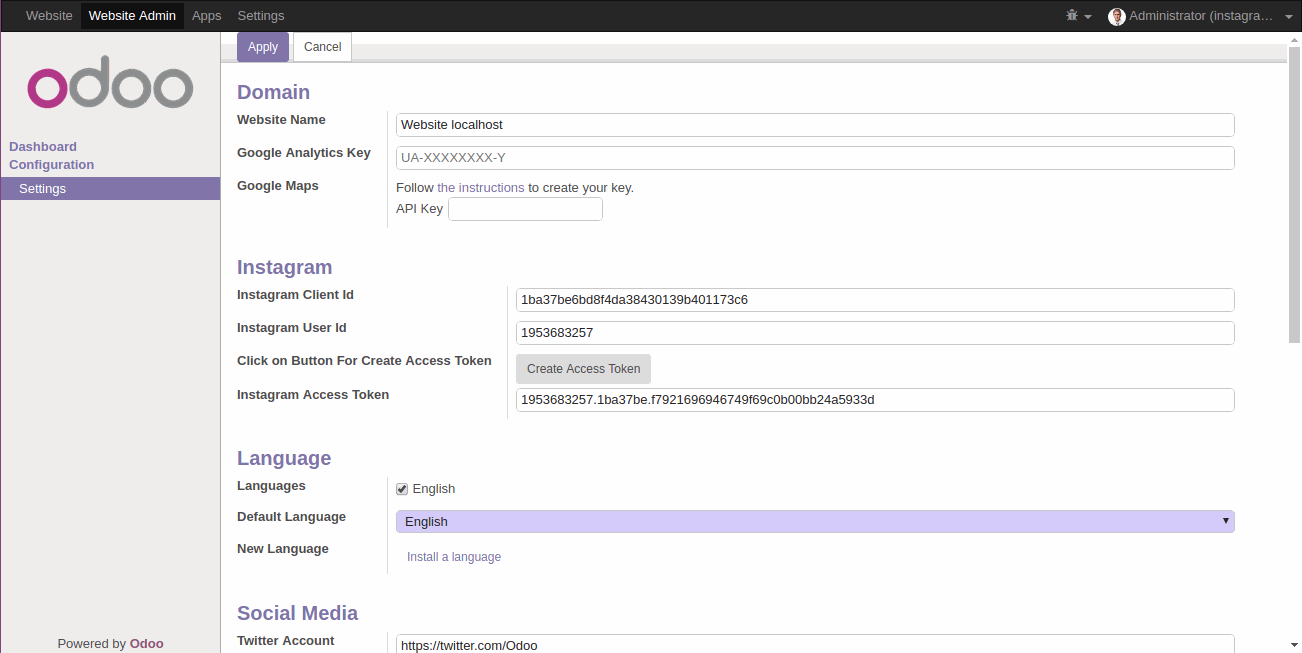Open the Default Language dropdown

tap(815, 522)
